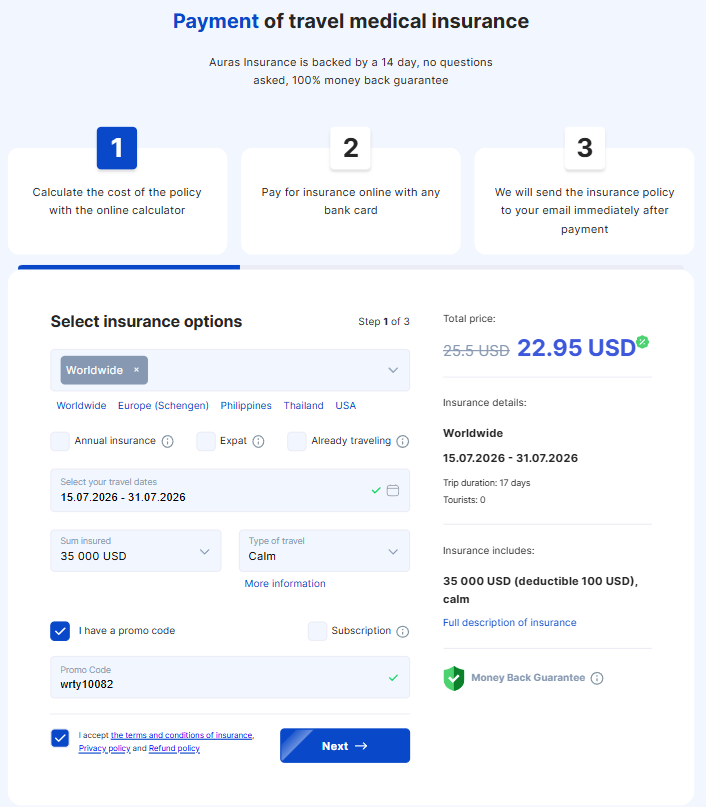Open the info tooltip beside Annual insurance
Image resolution: width=706 pixels, height=807 pixels.
click(166, 441)
